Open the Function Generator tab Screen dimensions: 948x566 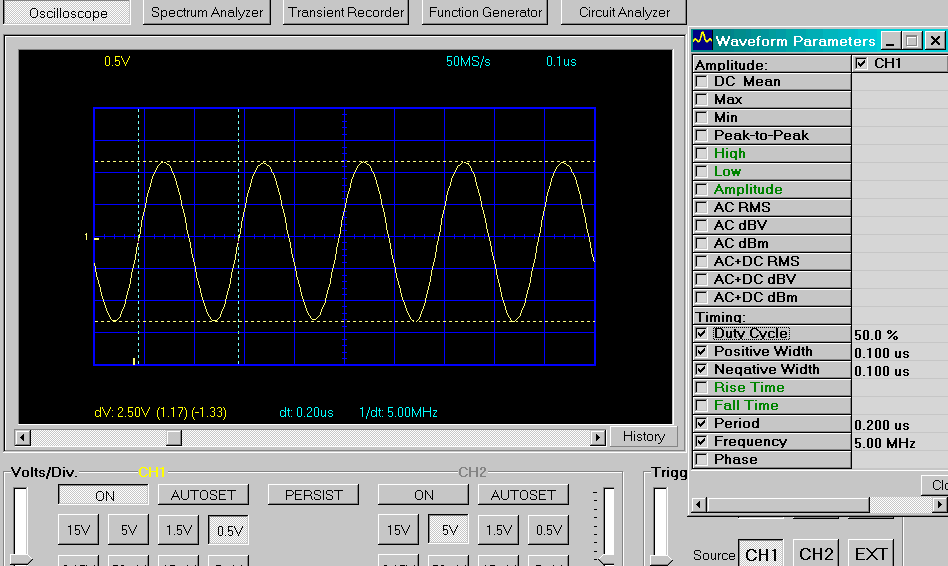(485, 13)
